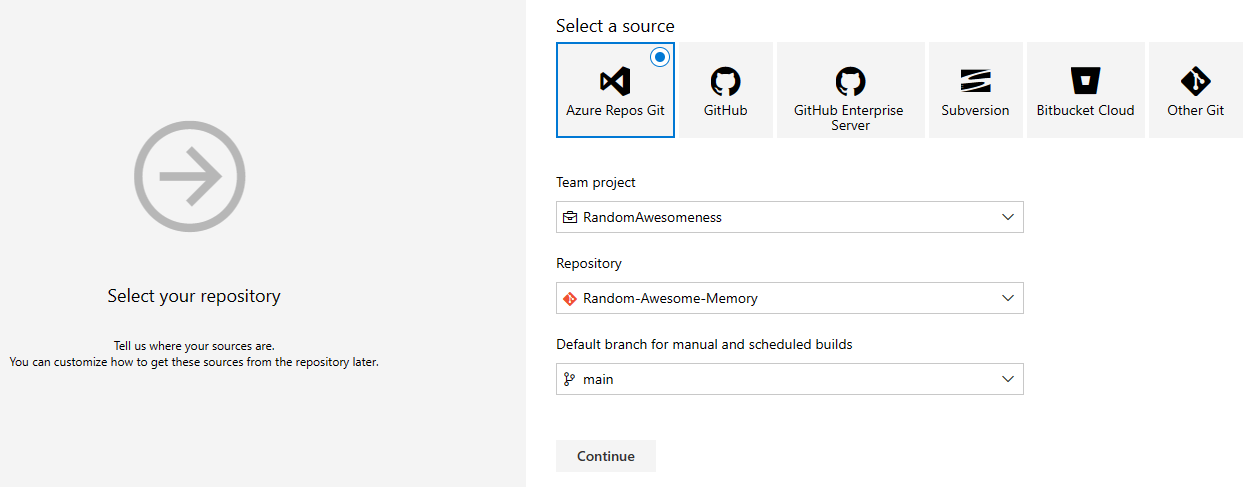Select the Azure Repos Git source icon

615,81
